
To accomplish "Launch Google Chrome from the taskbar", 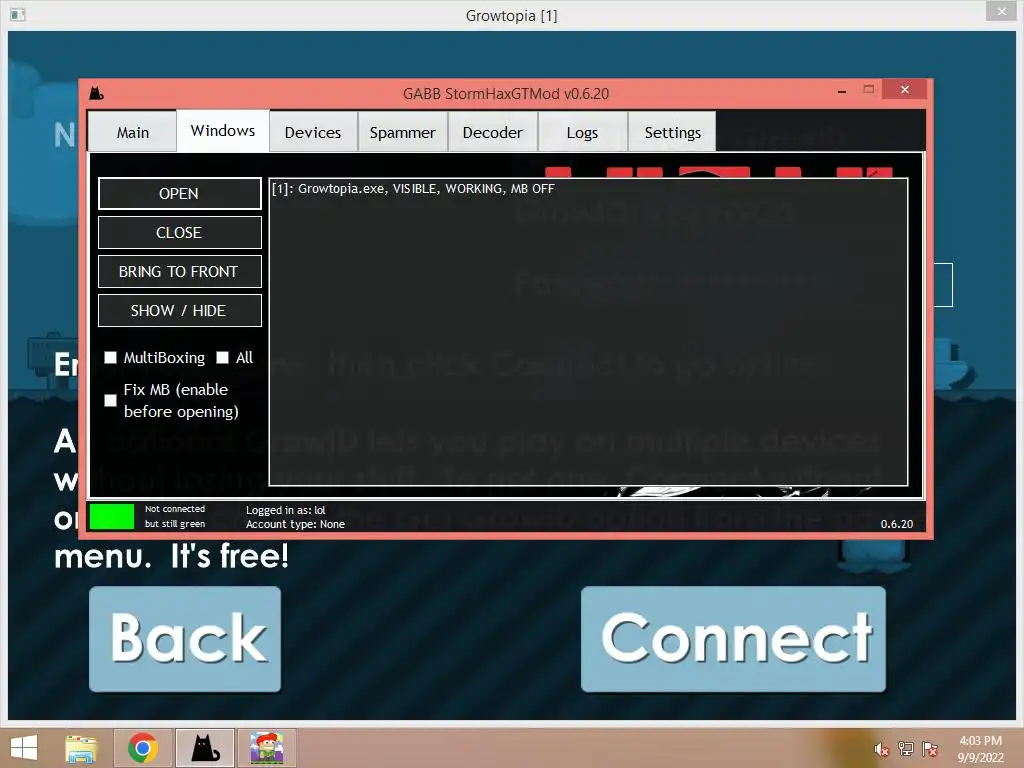I will (143, 748).
